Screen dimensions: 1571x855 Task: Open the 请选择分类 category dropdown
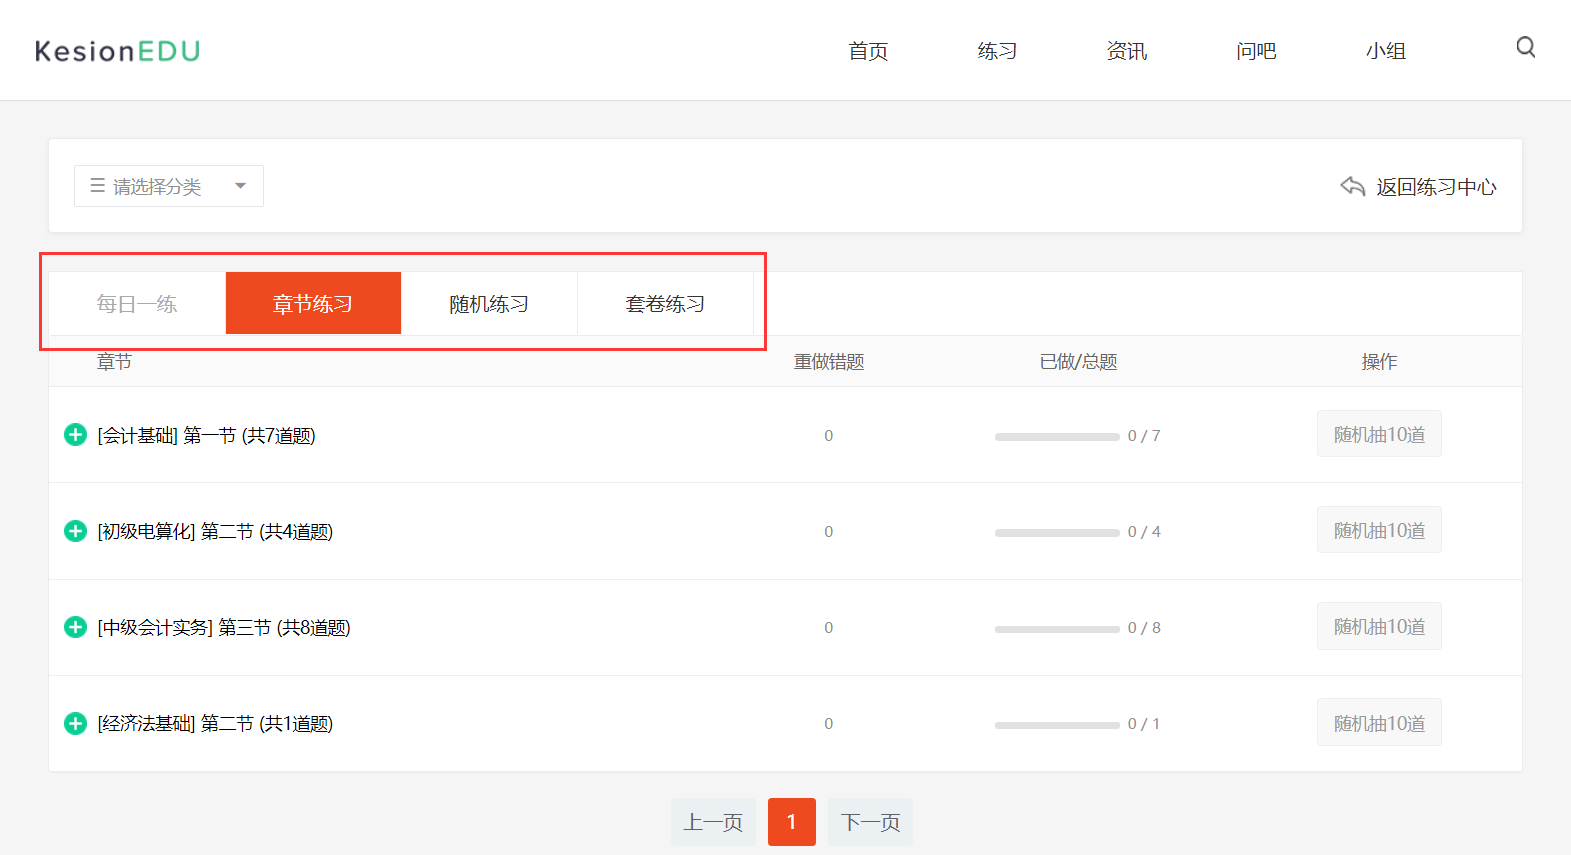pyautogui.click(x=168, y=186)
